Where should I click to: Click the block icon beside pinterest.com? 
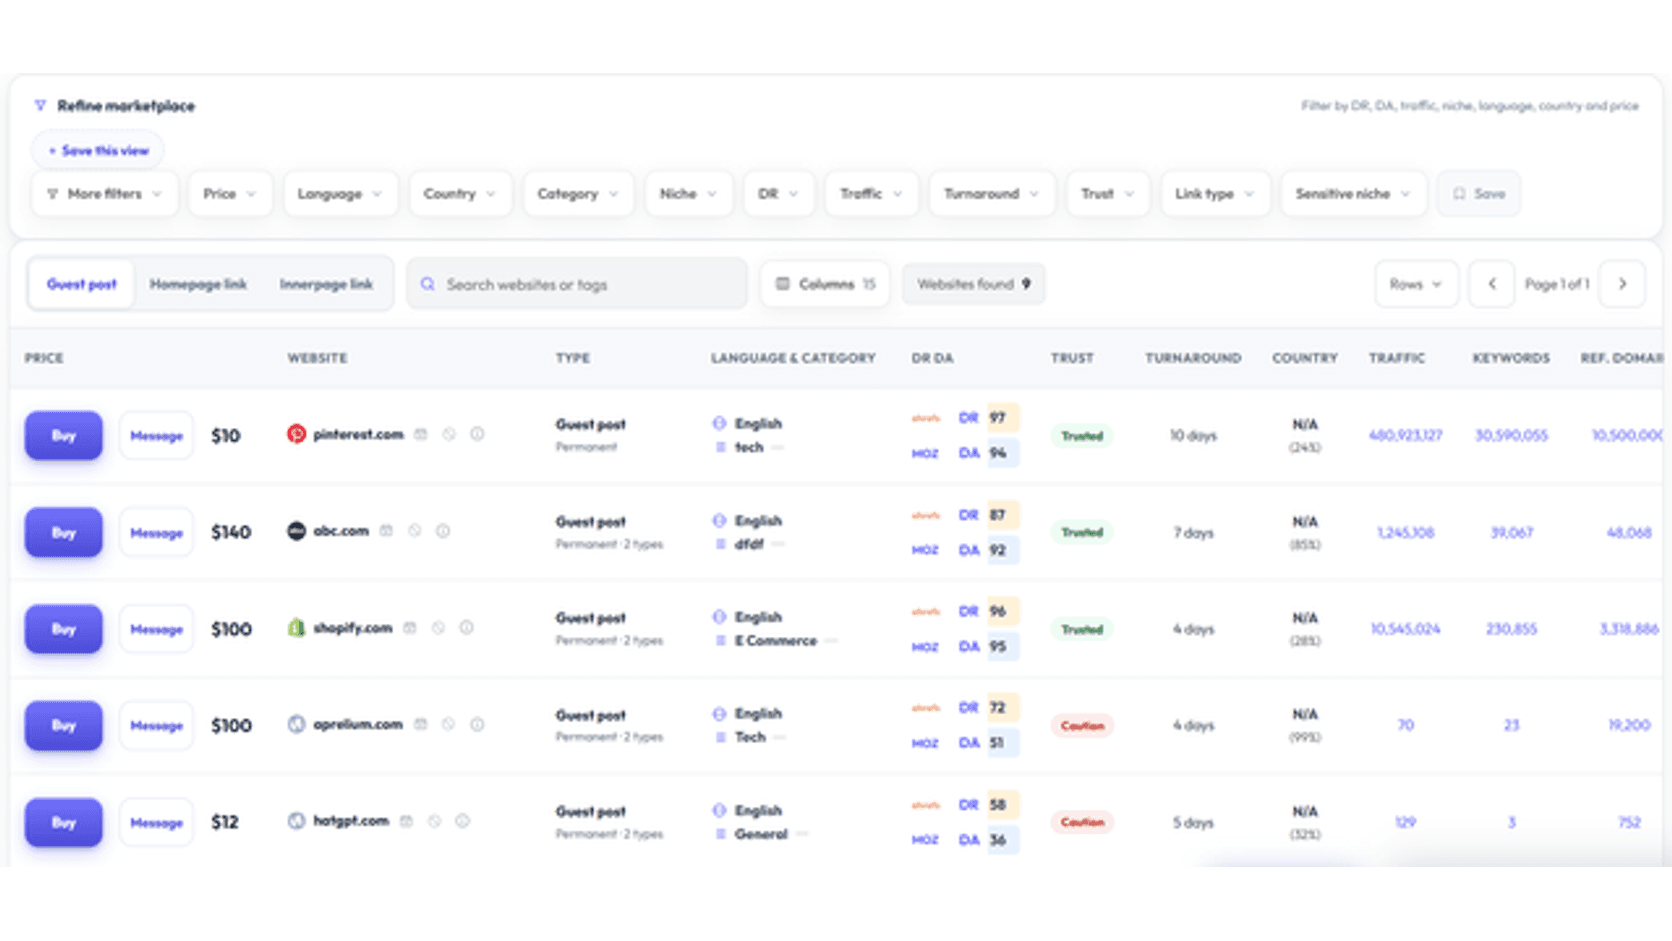click(x=449, y=434)
